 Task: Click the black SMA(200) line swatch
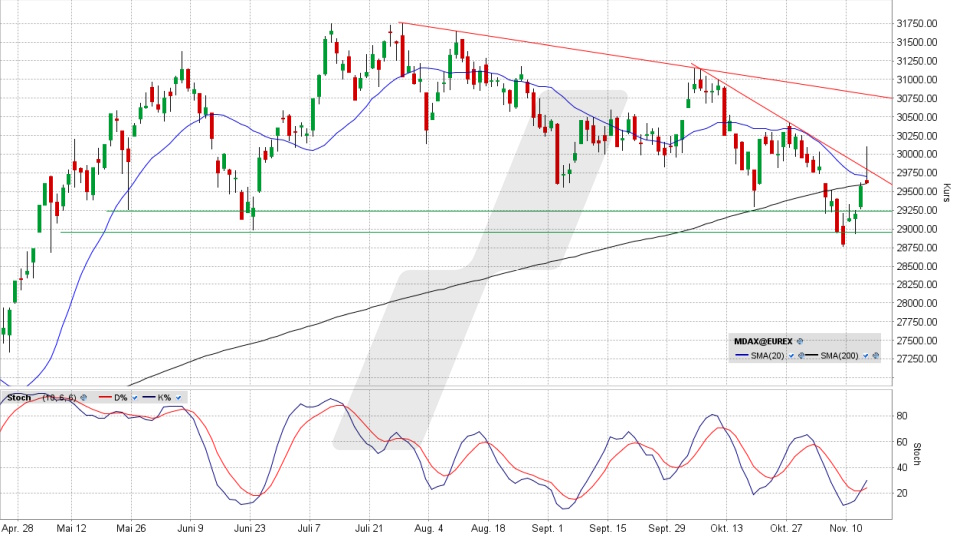813,355
